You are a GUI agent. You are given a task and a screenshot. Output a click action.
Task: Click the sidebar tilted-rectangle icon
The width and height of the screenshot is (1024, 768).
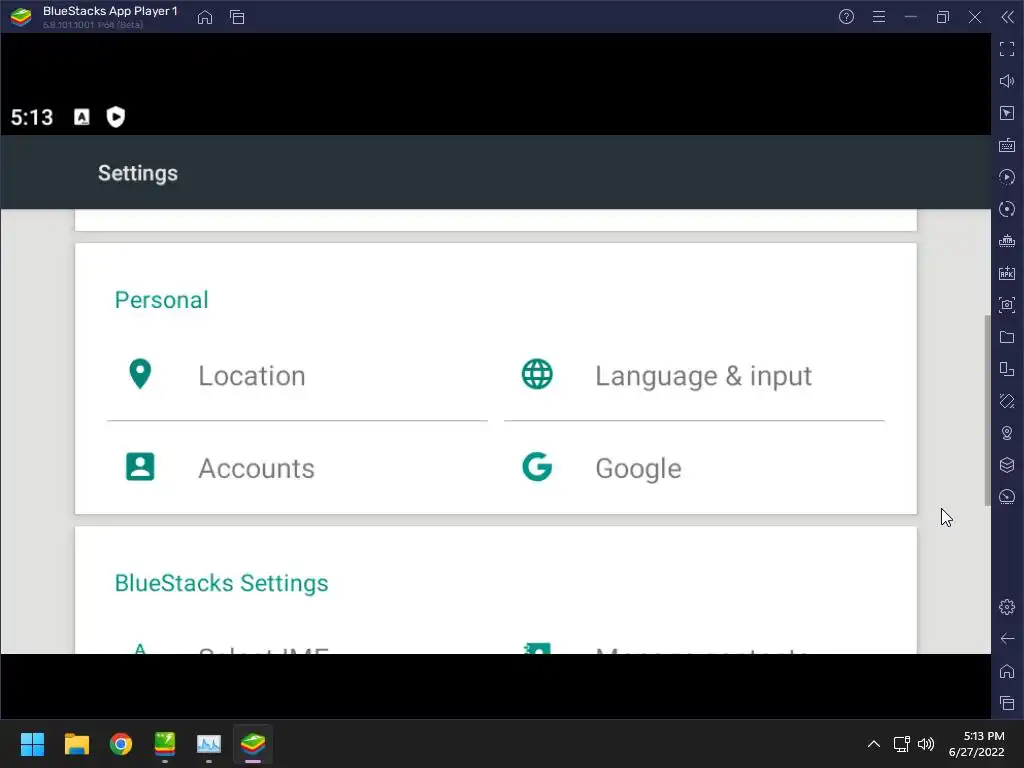[1007, 401]
